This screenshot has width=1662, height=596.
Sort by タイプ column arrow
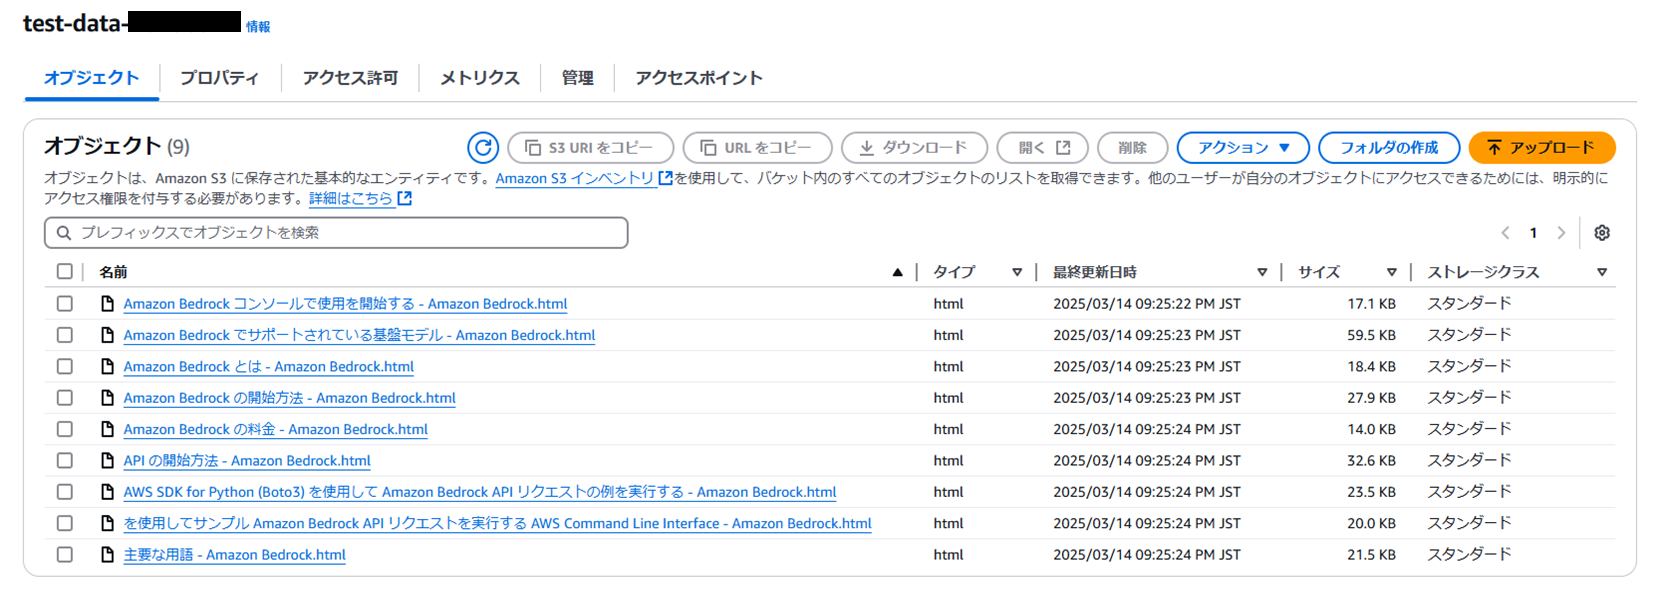pyautogui.click(x=1017, y=272)
